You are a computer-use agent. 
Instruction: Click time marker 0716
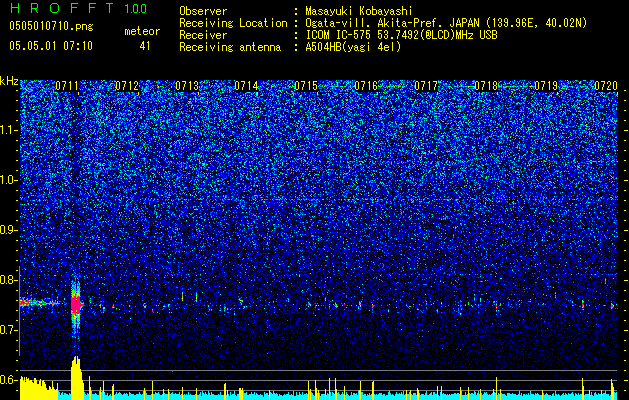[366, 86]
